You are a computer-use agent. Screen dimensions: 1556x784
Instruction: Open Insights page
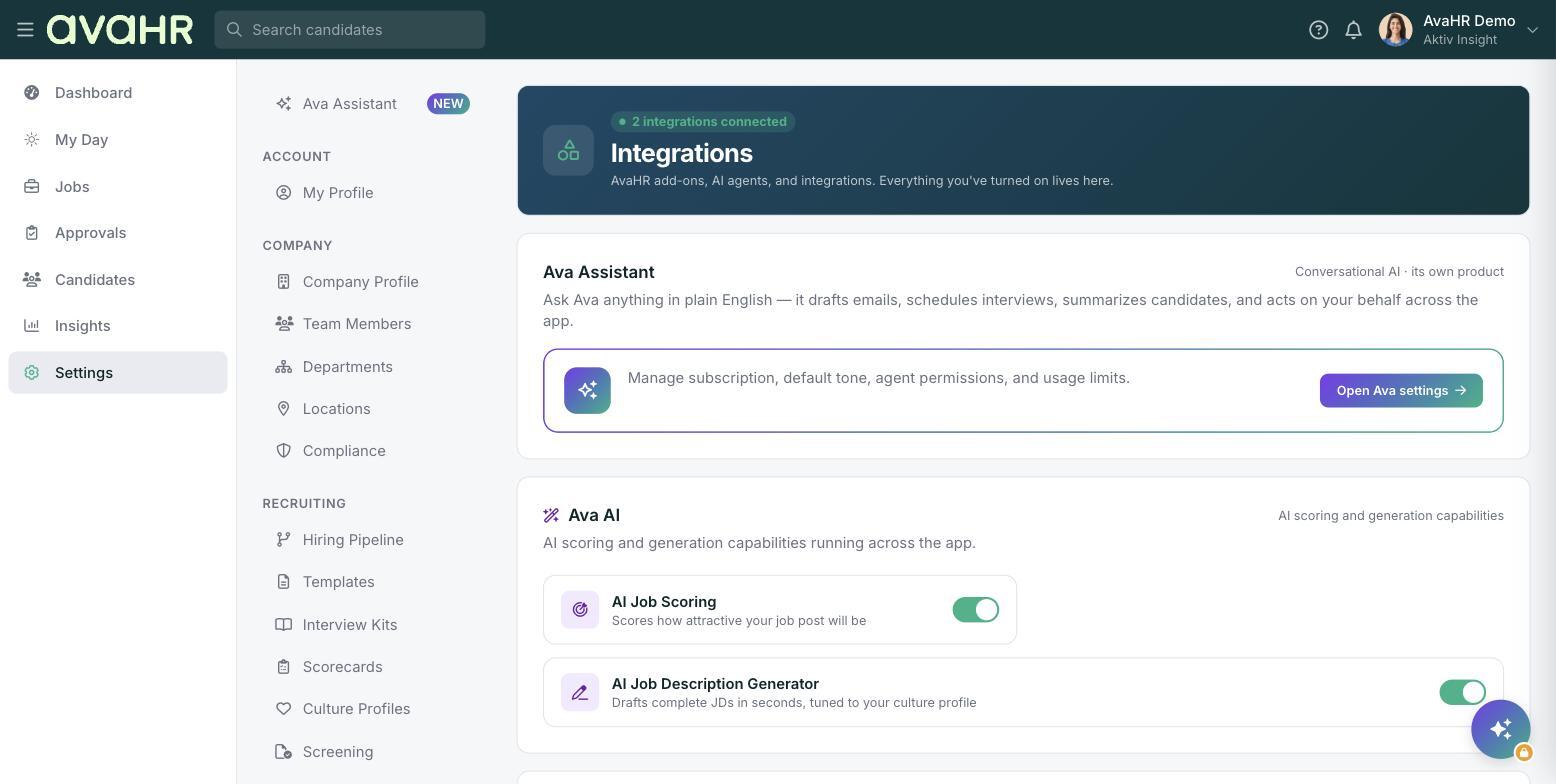118,326
